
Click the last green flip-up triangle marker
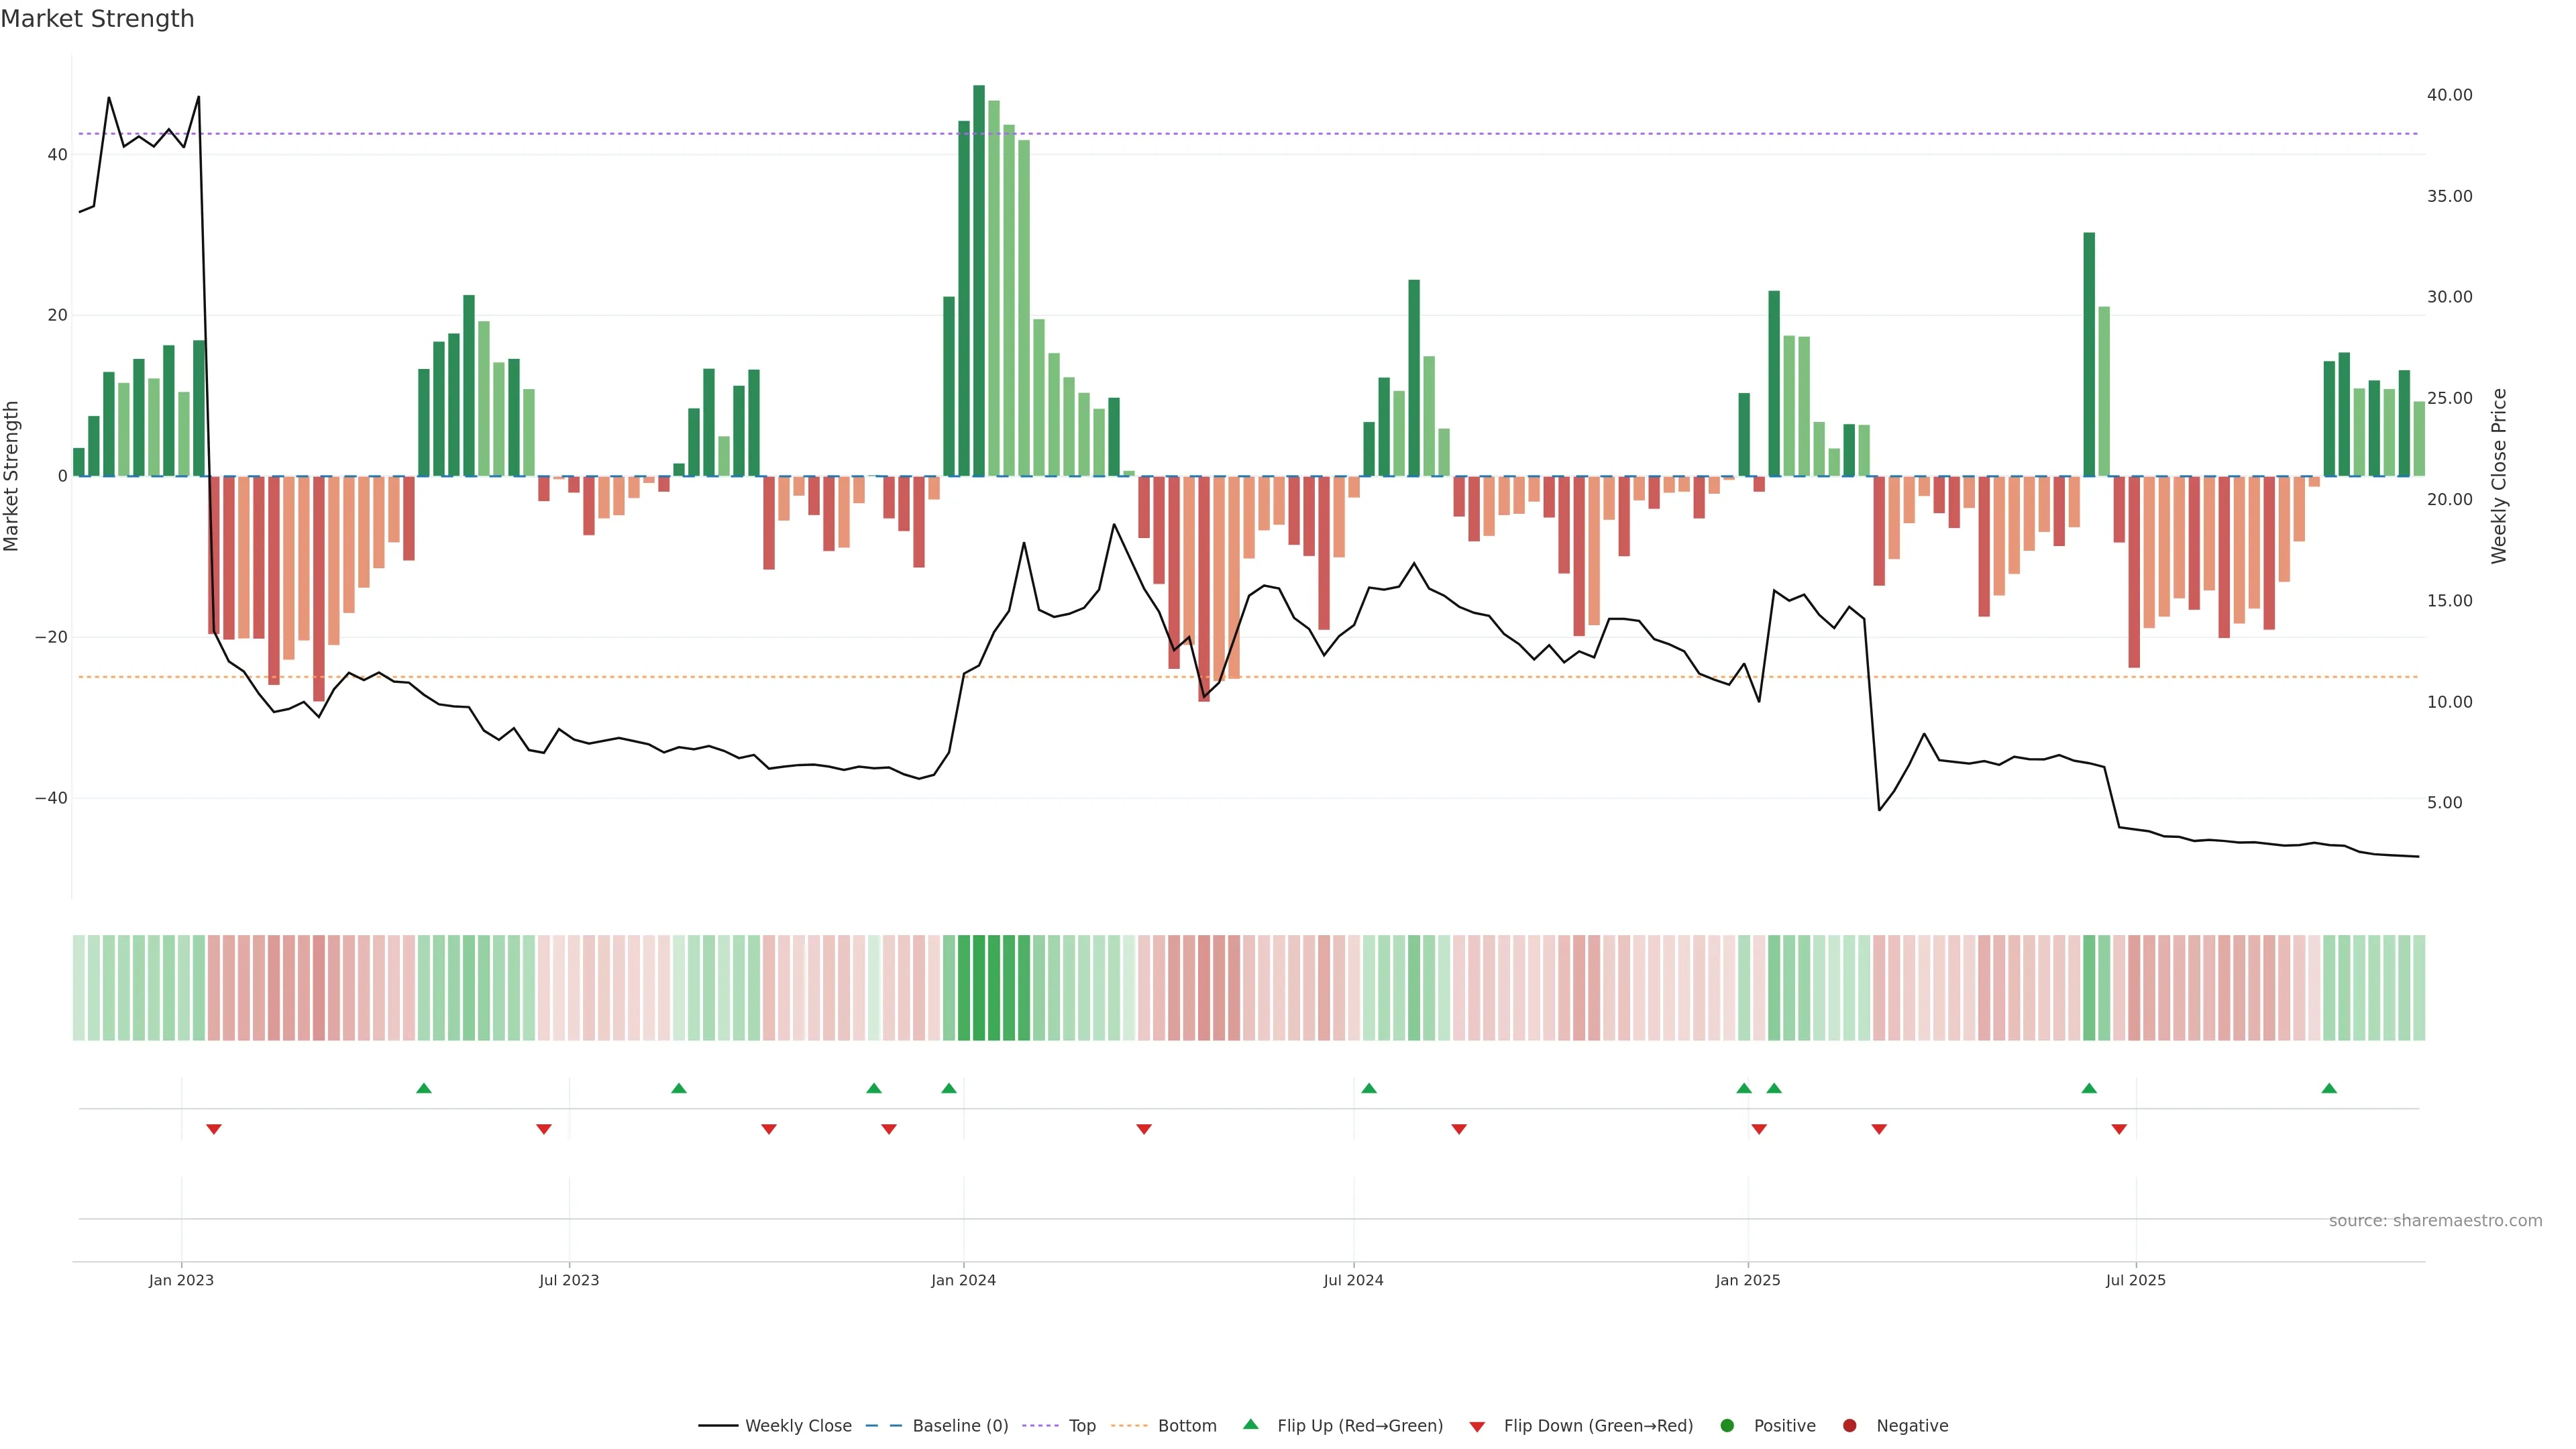tap(2329, 1088)
